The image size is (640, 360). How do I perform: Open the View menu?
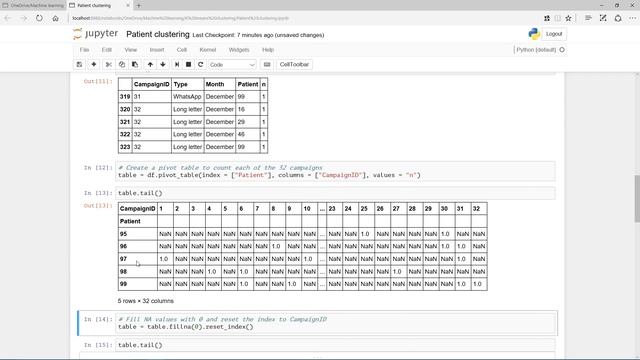click(131, 50)
